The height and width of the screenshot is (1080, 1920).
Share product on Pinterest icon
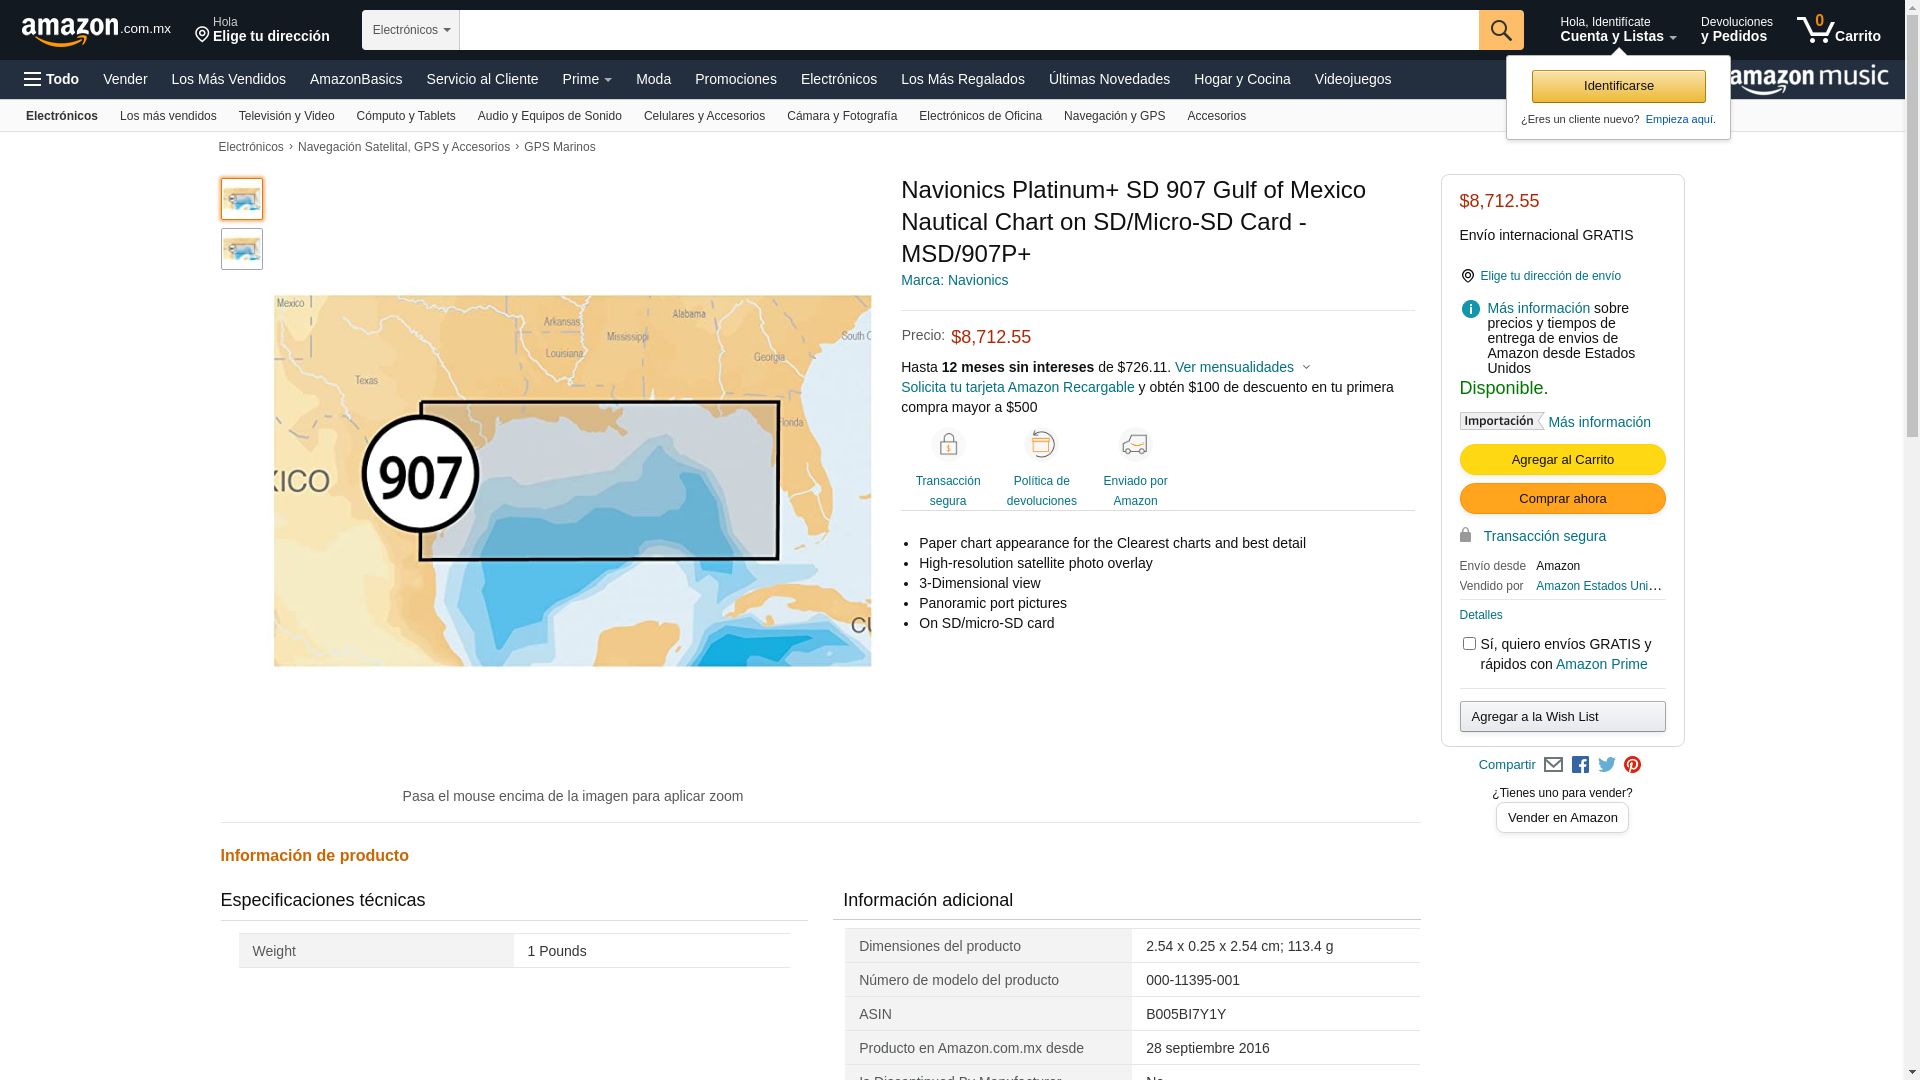coord(1632,765)
